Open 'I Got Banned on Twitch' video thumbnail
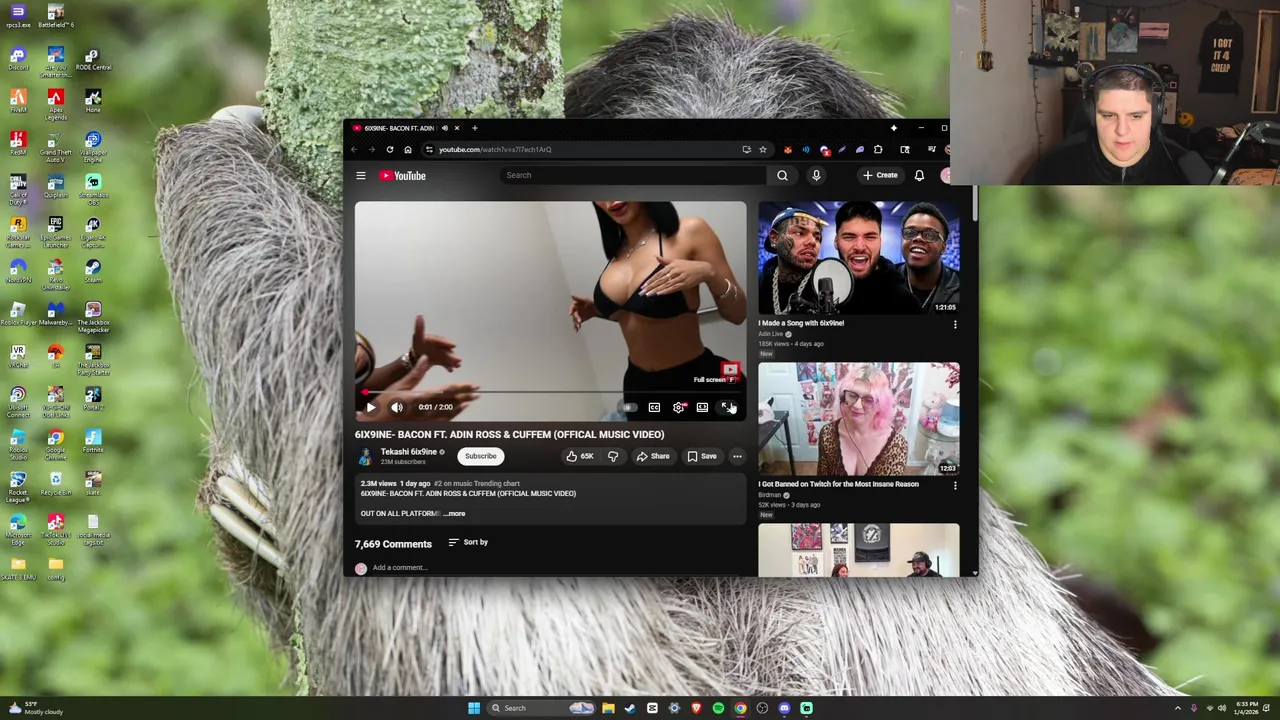The image size is (1280, 720). coord(859,419)
